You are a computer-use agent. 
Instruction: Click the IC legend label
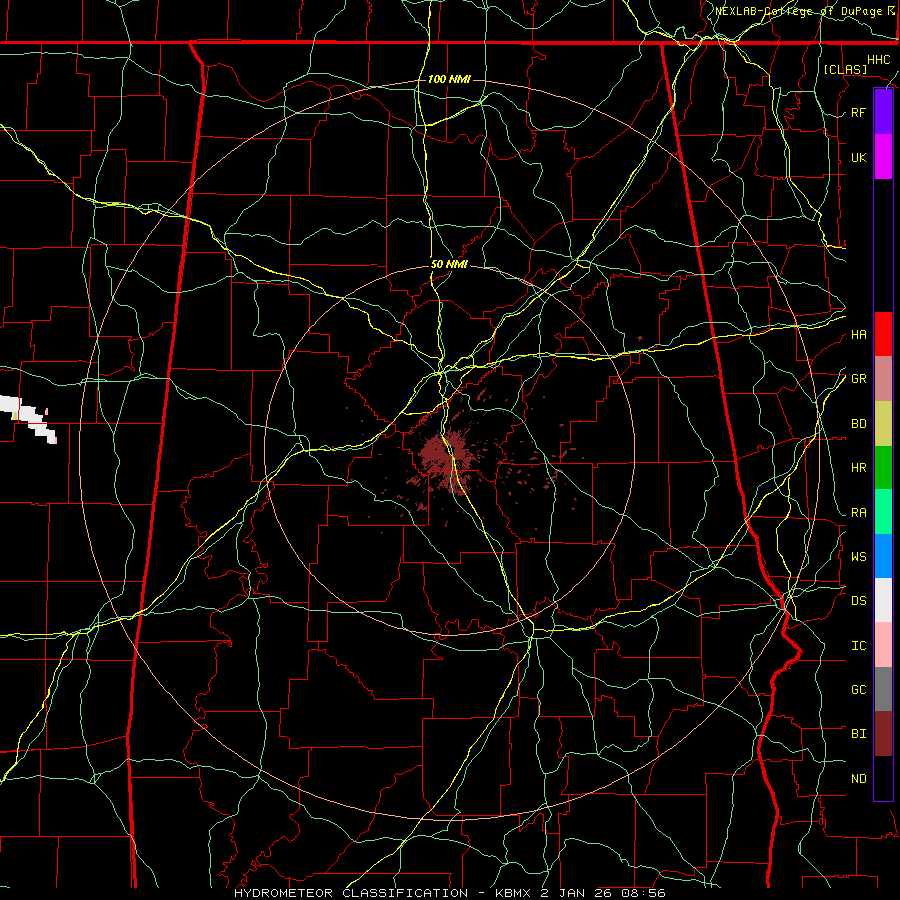pos(858,646)
